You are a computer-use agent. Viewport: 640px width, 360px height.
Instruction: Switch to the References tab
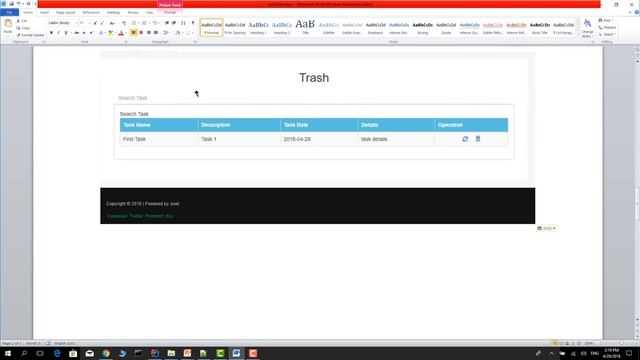[x=91, y=12]
